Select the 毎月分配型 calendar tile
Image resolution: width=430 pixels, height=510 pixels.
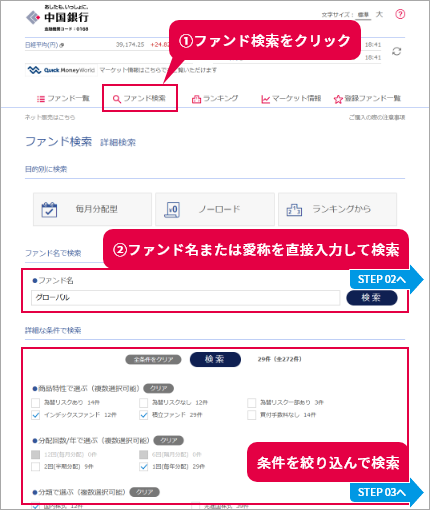click(x=92, y=209)
